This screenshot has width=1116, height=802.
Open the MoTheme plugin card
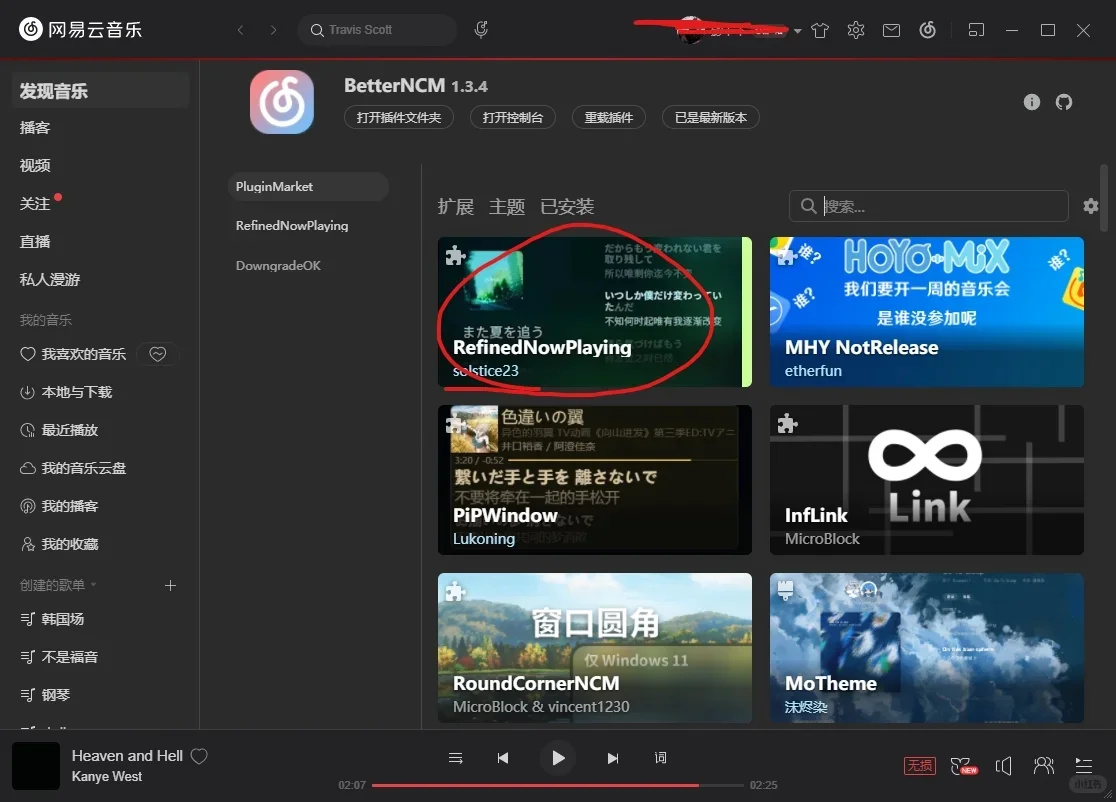927,648
